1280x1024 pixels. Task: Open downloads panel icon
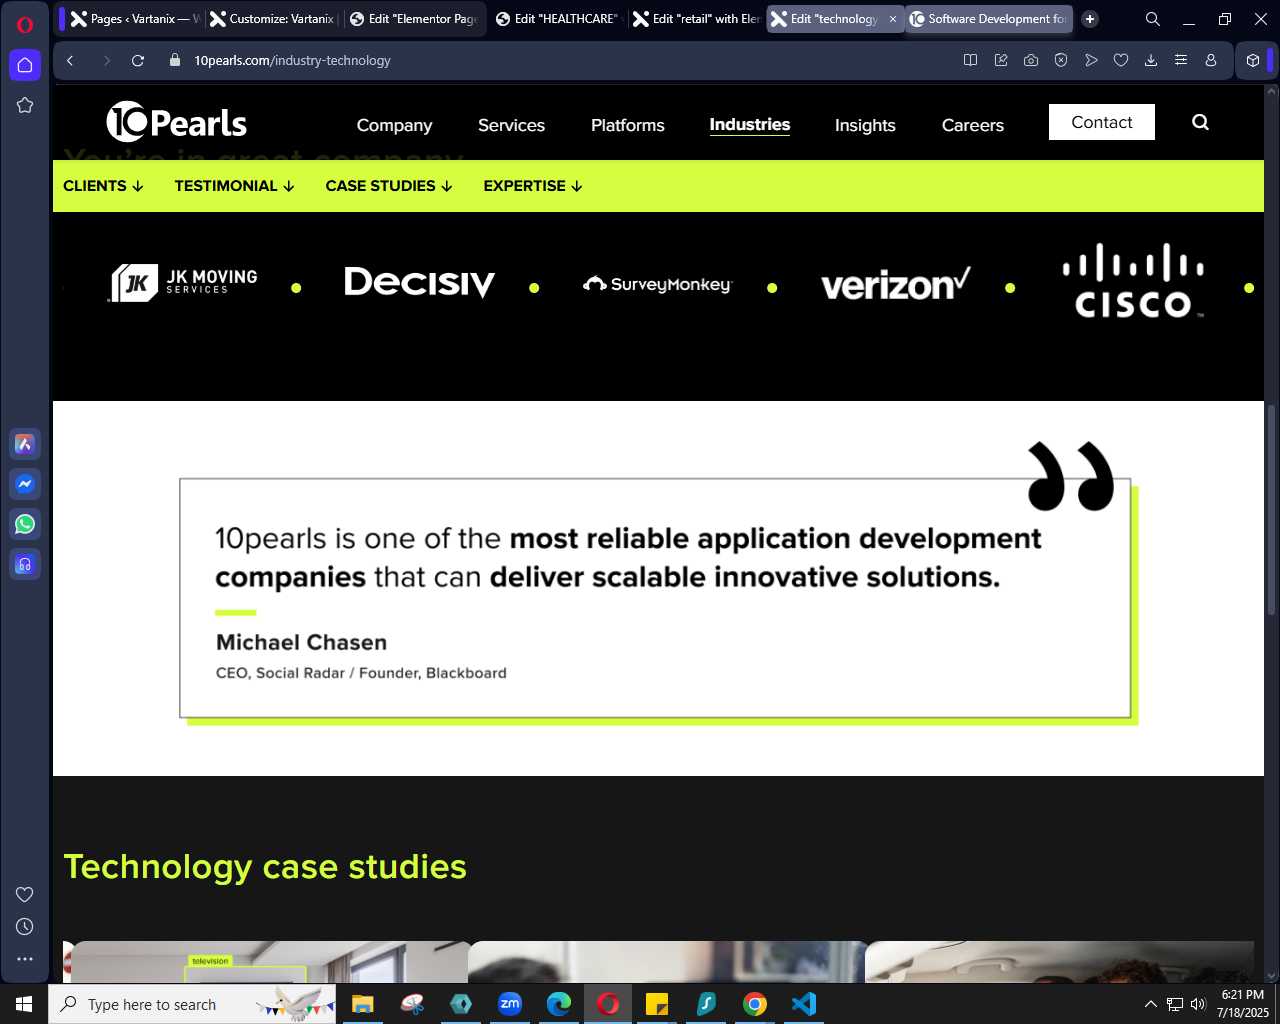point(1151,60)
